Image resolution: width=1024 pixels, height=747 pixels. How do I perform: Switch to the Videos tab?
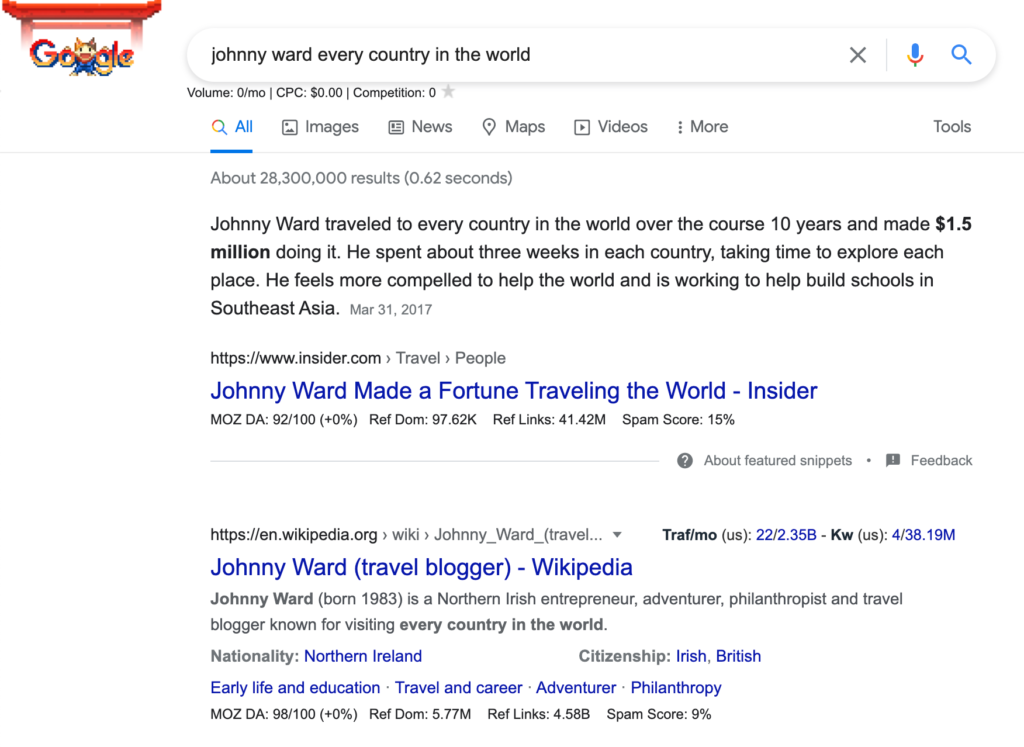click(x=611, y=127)
